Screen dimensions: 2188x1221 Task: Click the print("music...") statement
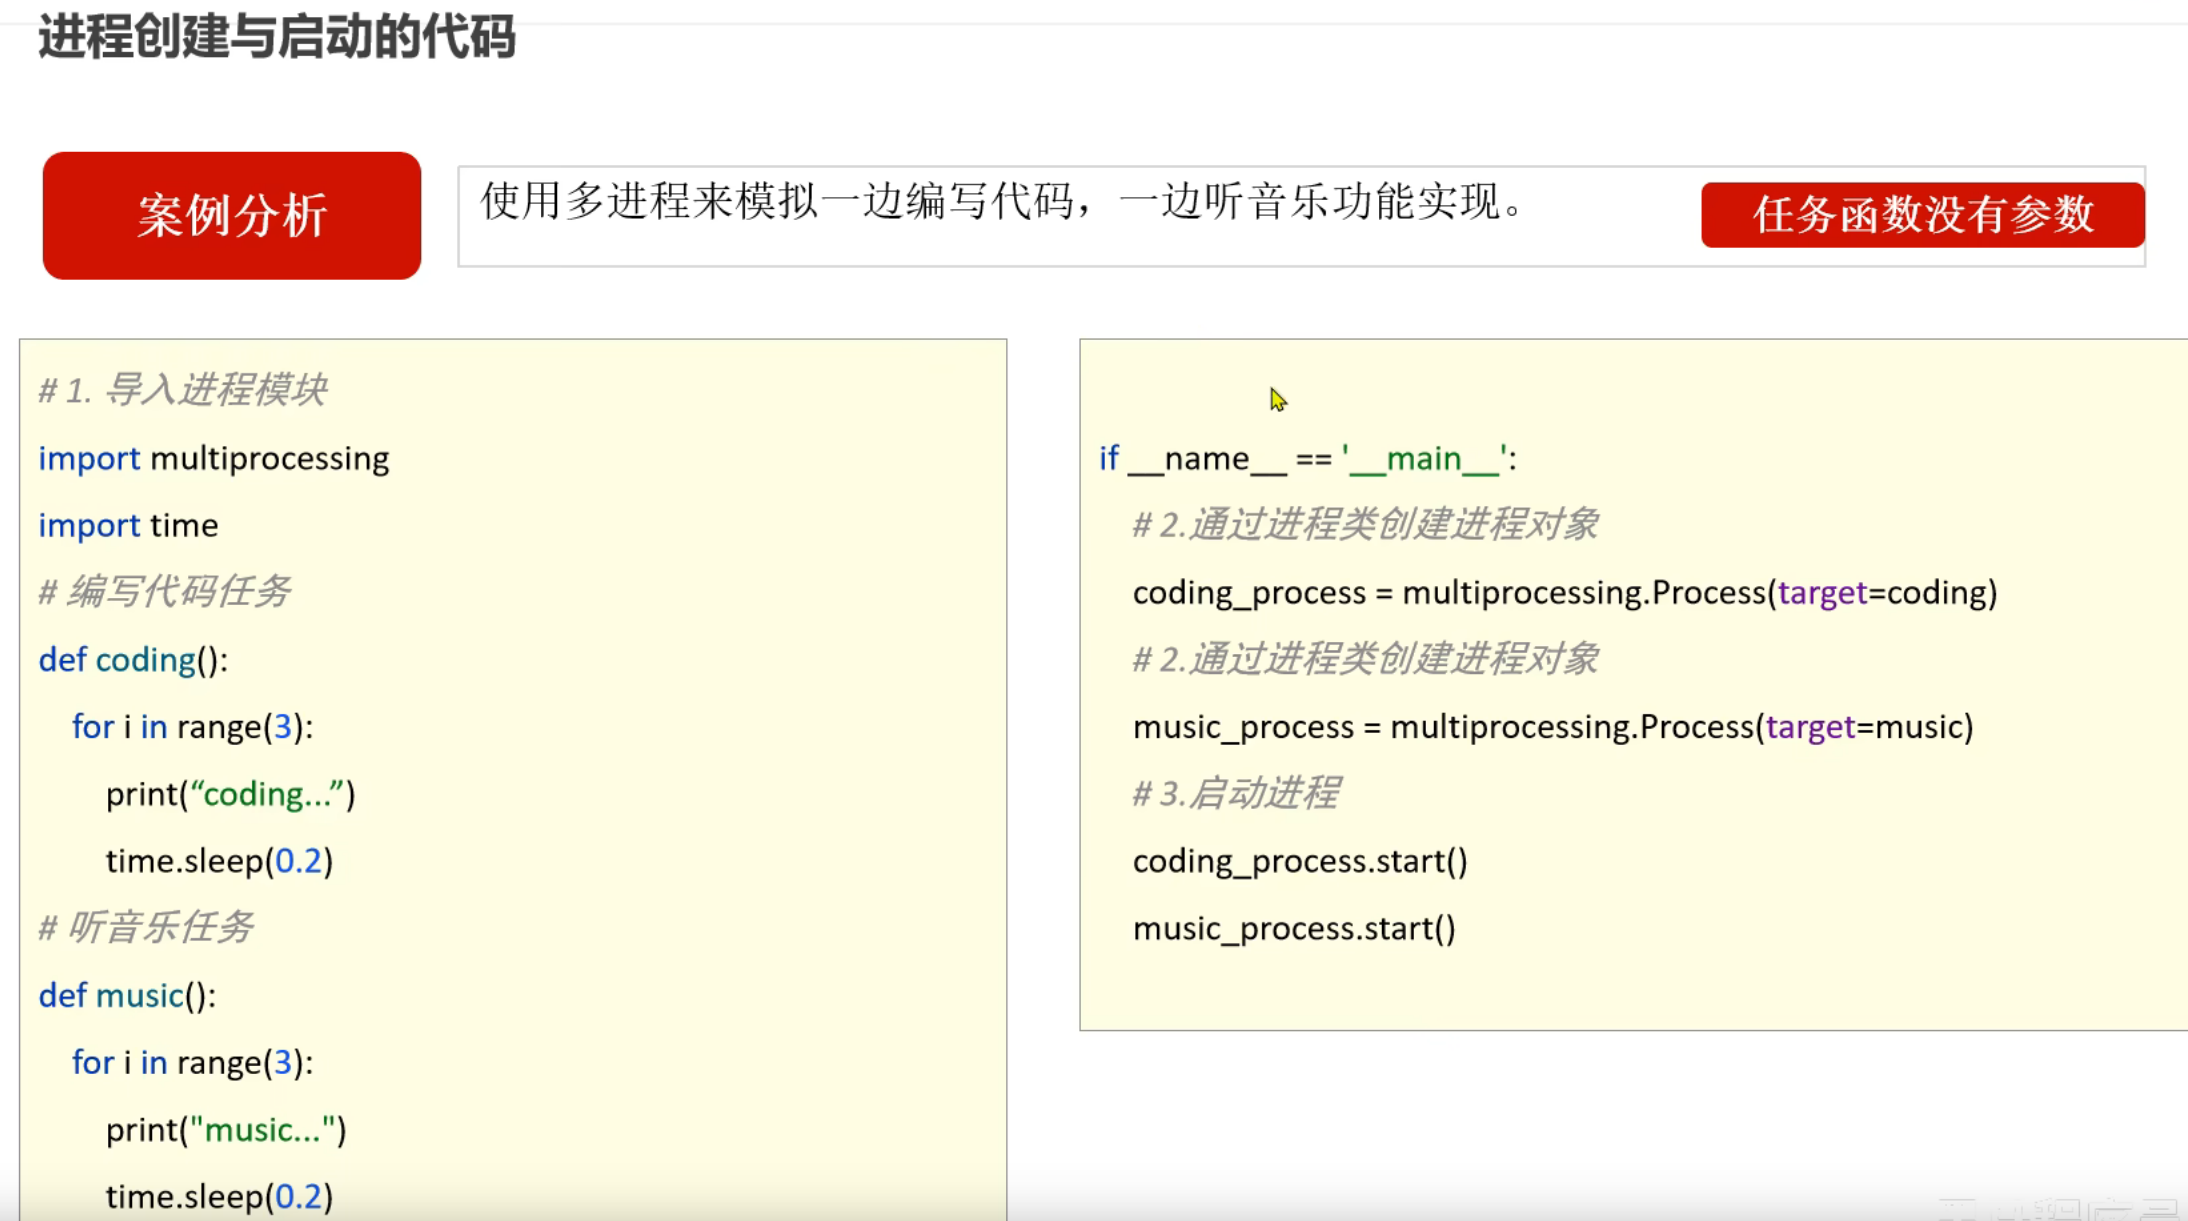pyautogui.click(x=226, y=1129)
